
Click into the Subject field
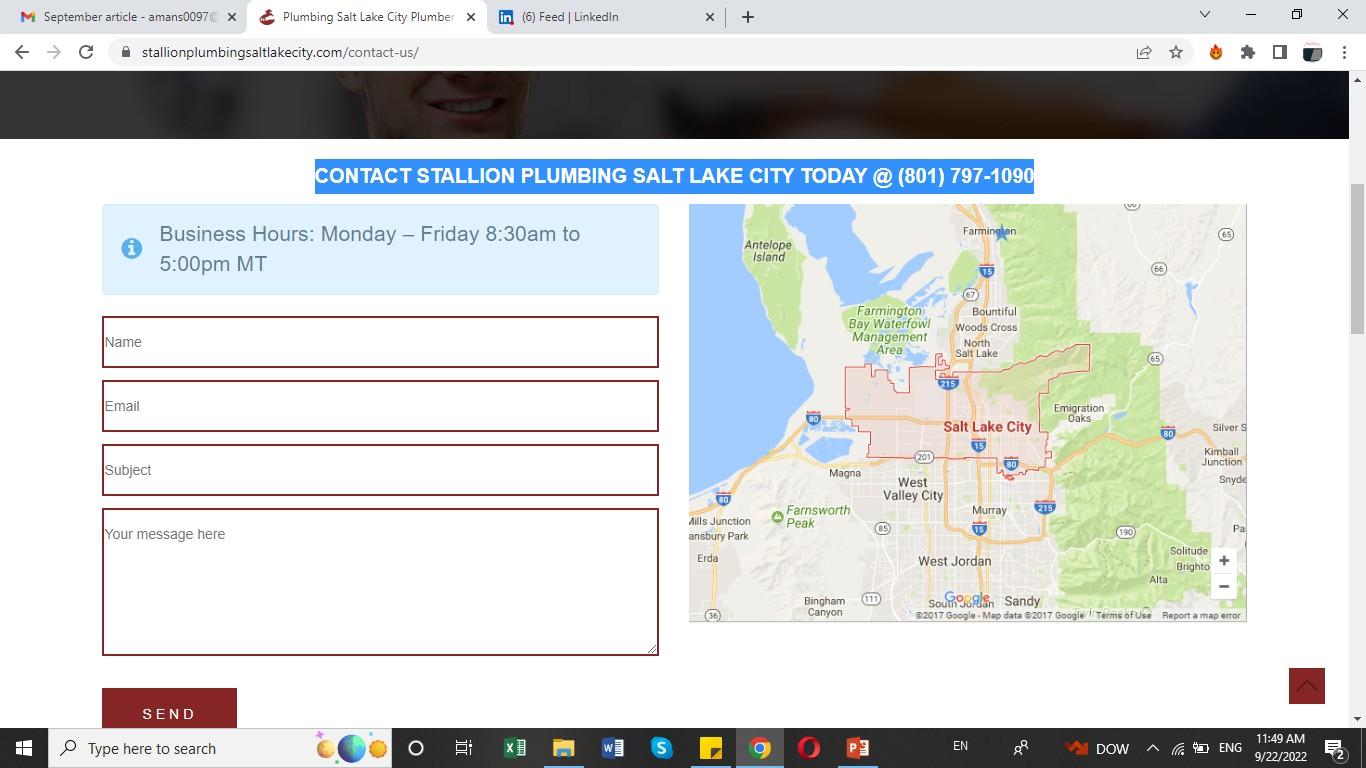pyautogui.click(x=380, y=470)
